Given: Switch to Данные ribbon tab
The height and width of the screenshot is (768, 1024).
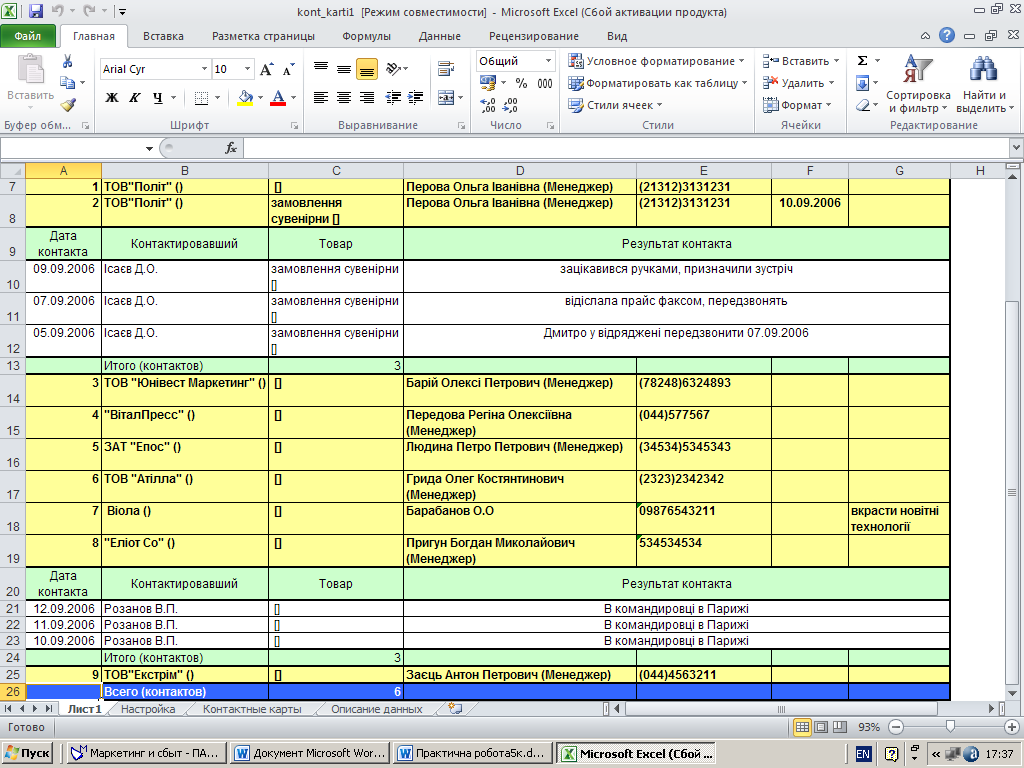Looking at the screenshot, I should coord(440,36).
